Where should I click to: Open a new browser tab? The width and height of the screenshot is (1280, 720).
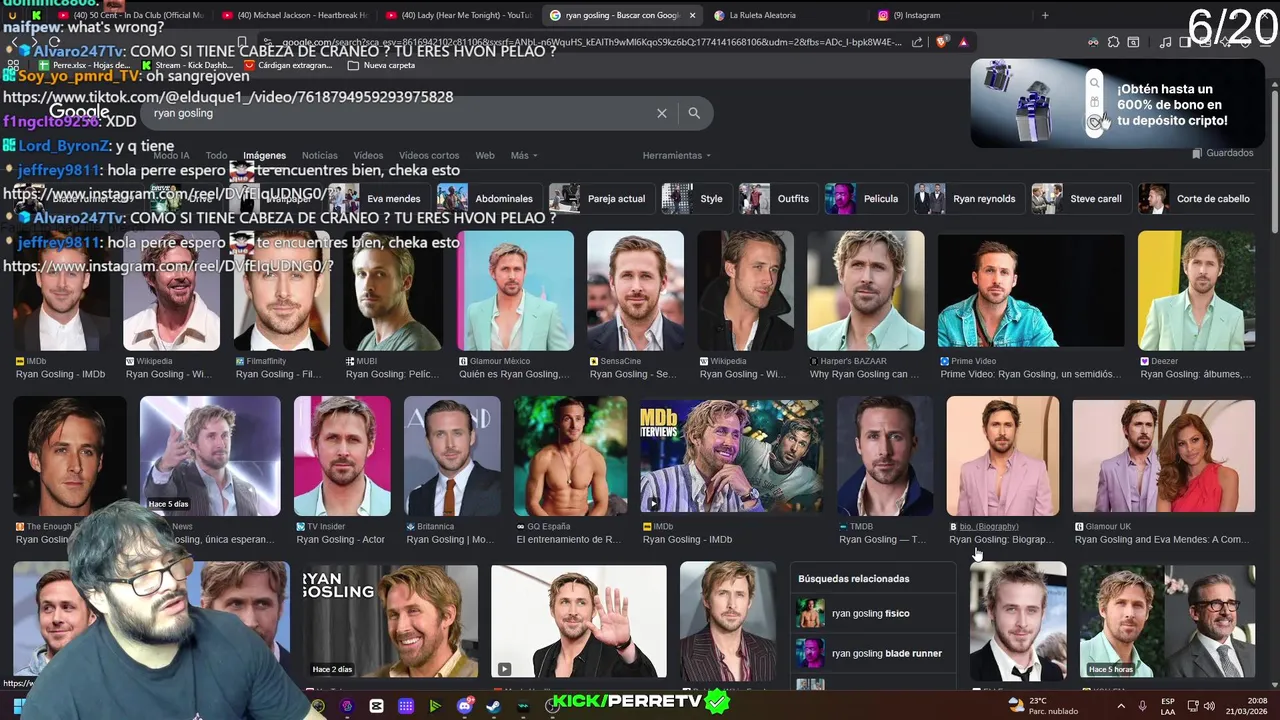pos(1045,15)
